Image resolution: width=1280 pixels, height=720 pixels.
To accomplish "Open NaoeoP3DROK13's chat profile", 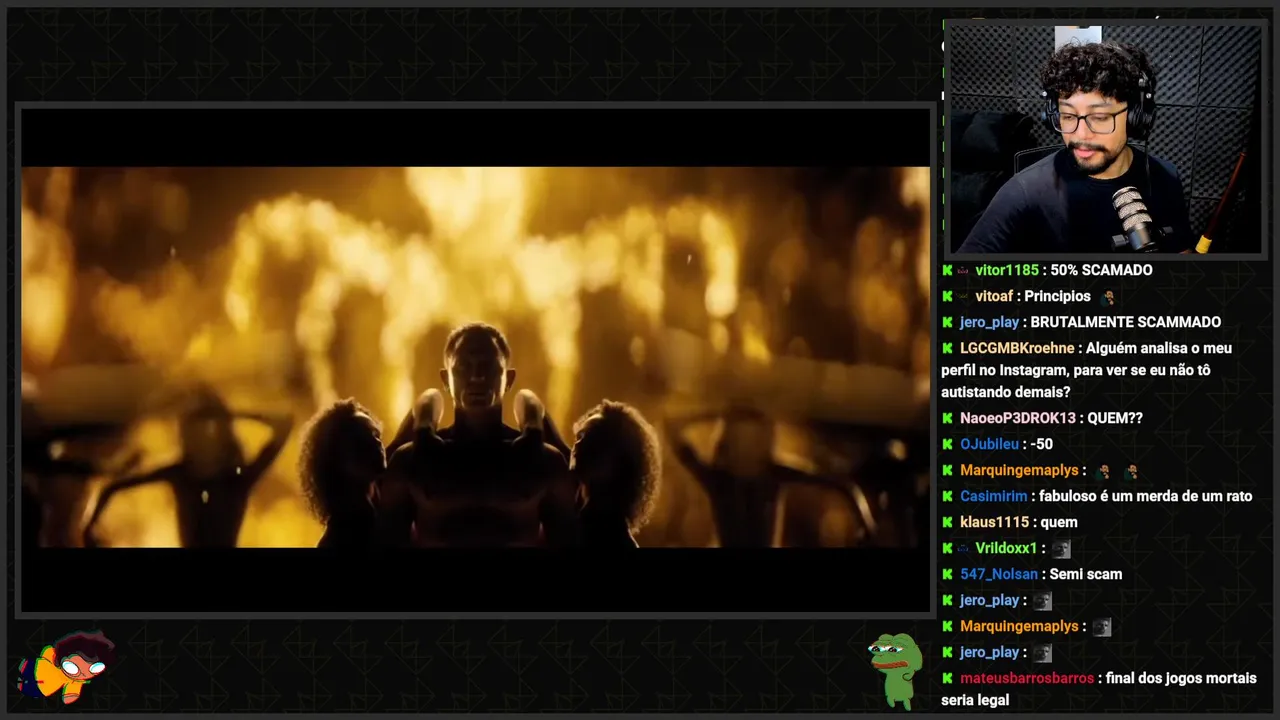I will [x=1018, y=418].
